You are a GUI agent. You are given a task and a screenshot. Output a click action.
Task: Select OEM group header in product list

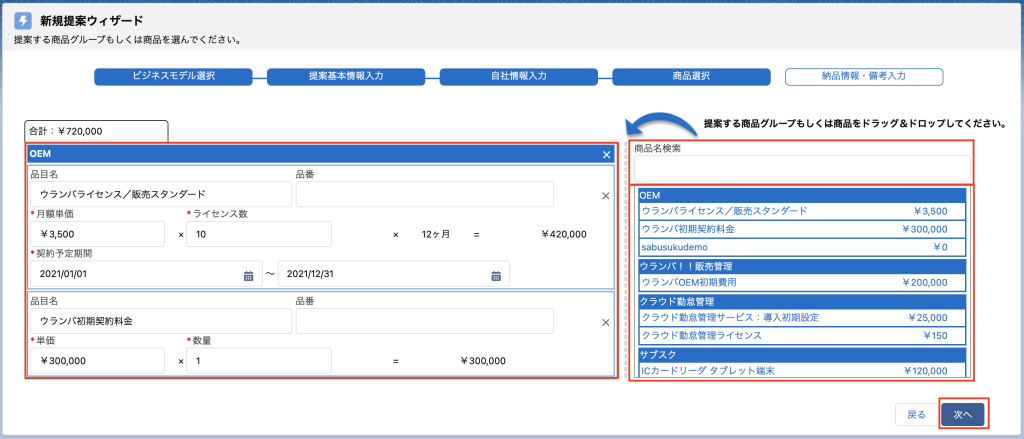(801, 195)
